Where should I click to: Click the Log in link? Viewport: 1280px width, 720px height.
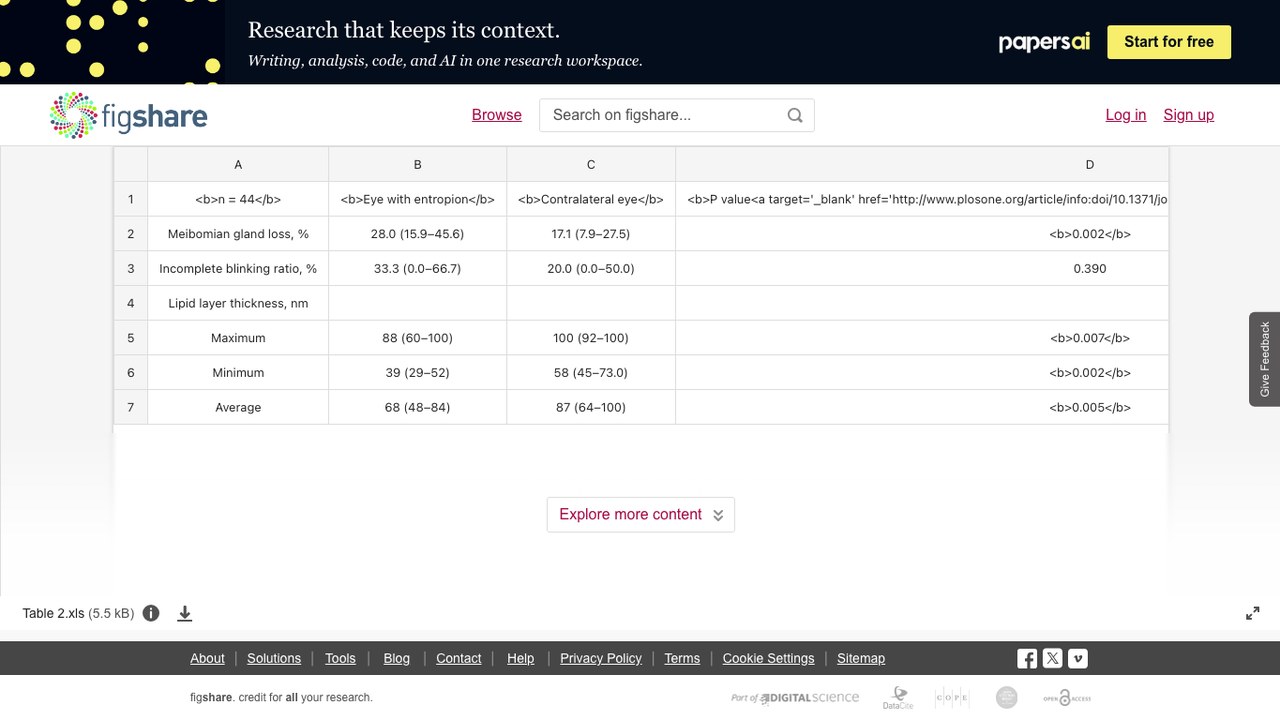(1126, 115)
